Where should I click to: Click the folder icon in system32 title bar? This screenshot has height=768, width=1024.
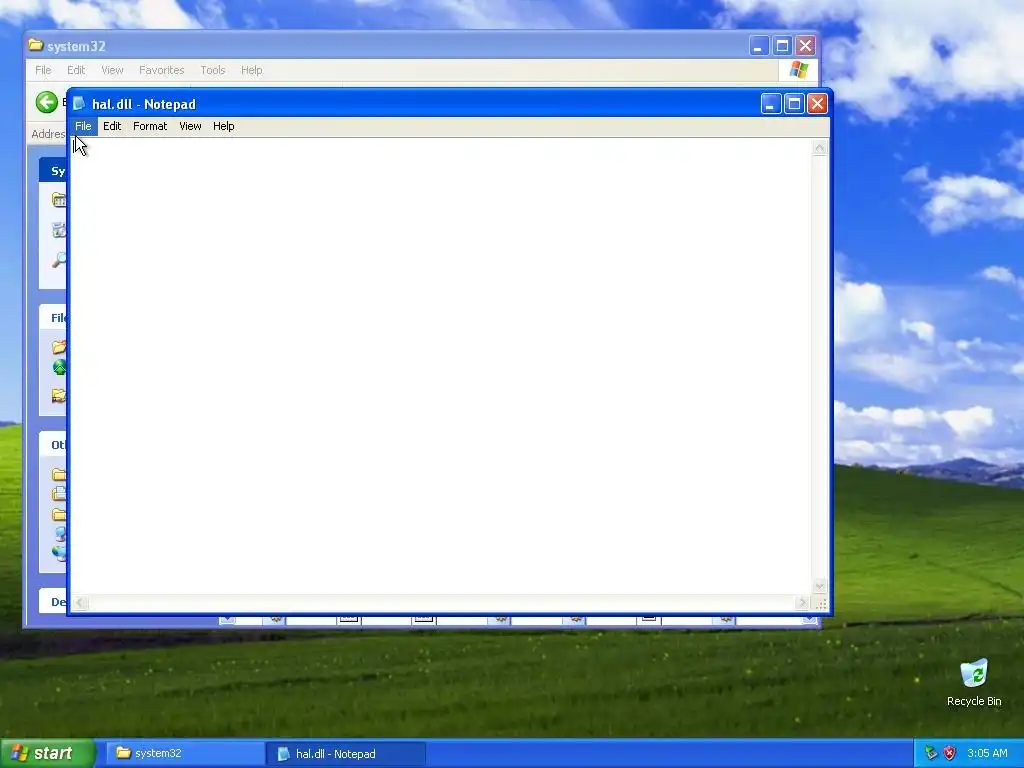tap(36, 46)
